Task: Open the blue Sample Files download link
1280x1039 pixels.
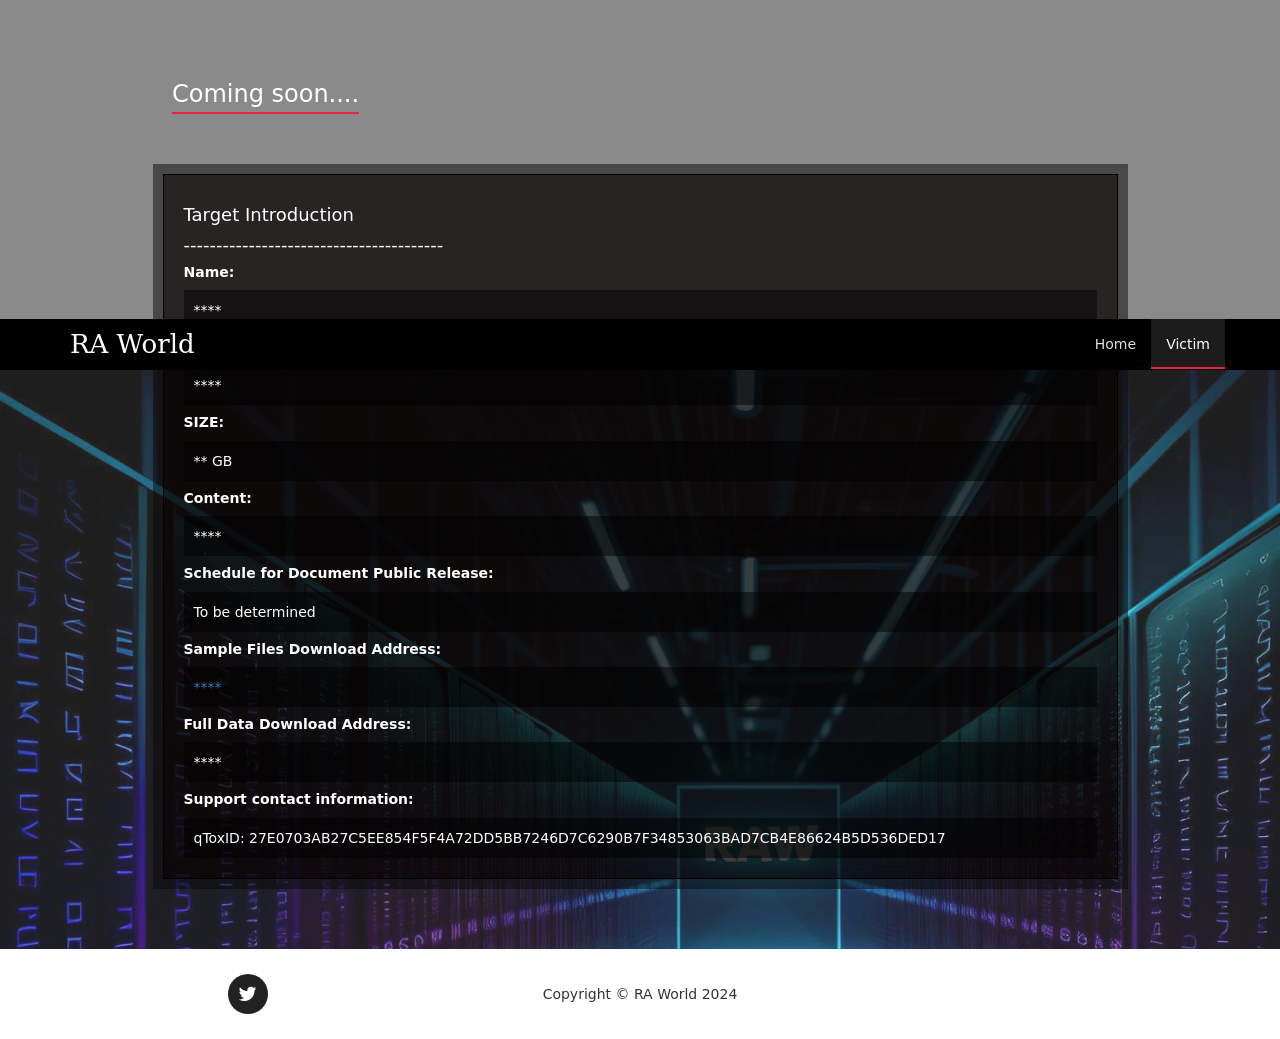Action: click(x=207, y=687)
